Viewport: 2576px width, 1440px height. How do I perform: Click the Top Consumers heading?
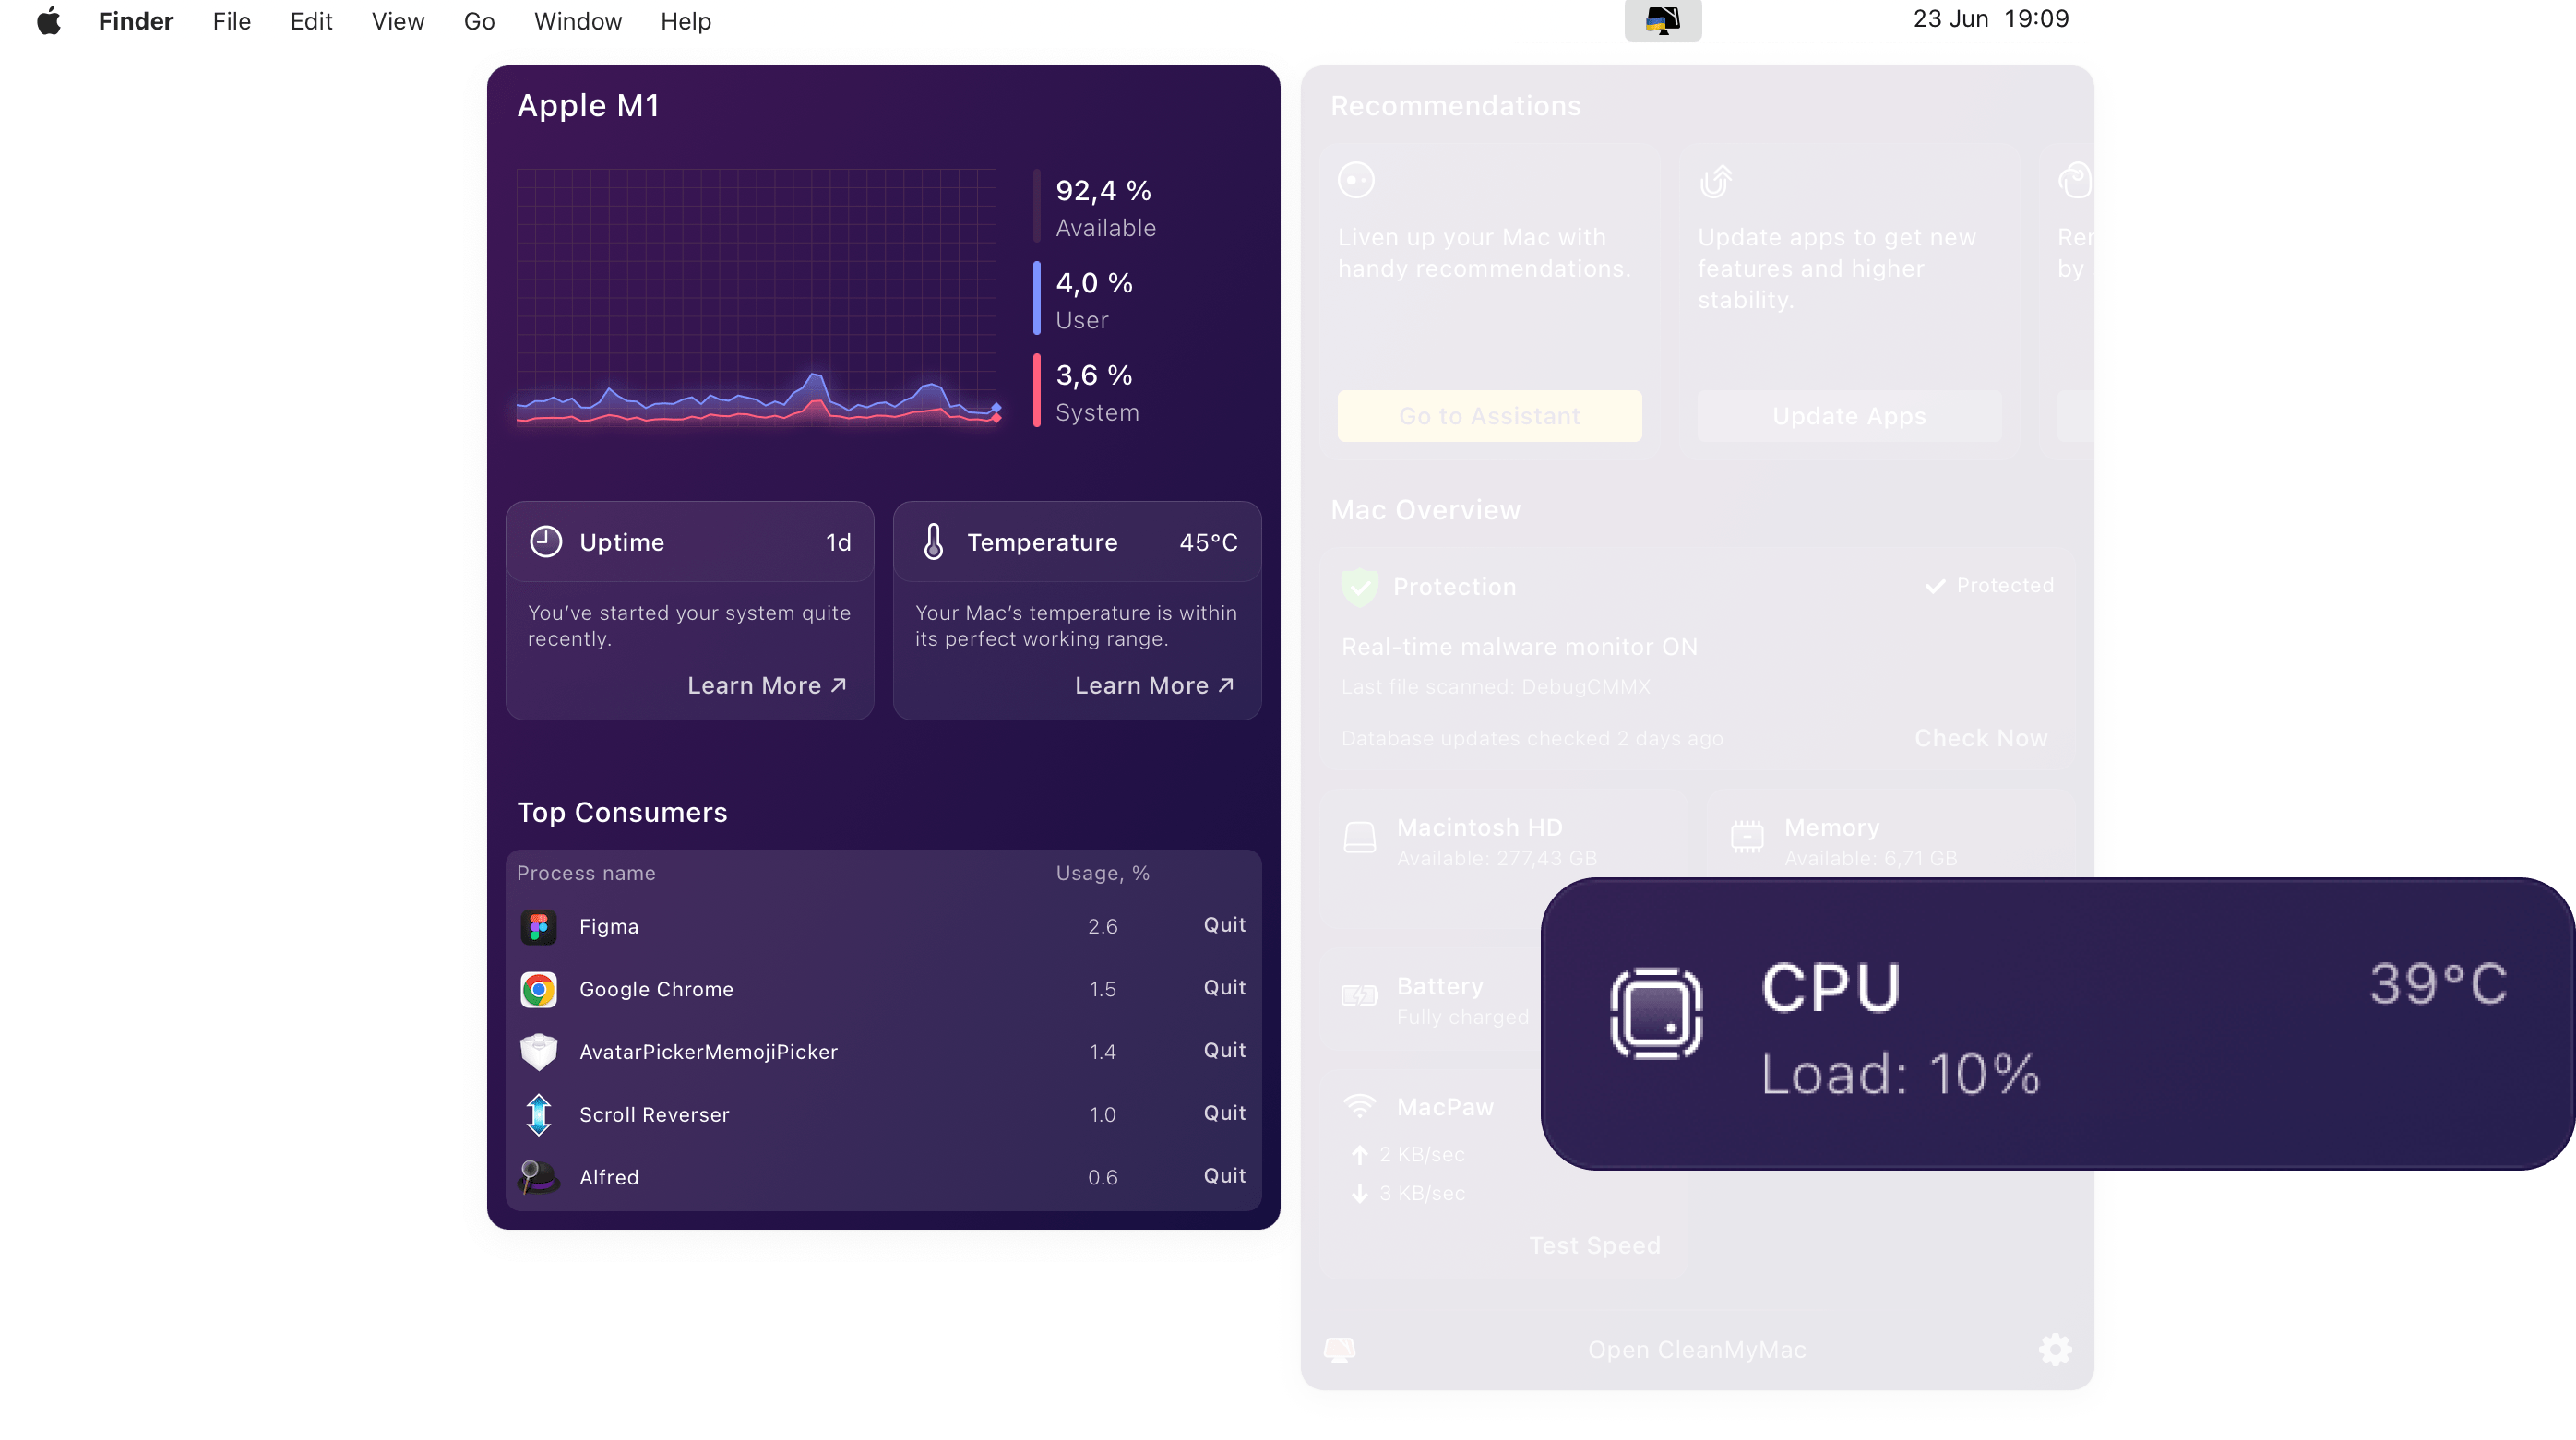(622, 812)
